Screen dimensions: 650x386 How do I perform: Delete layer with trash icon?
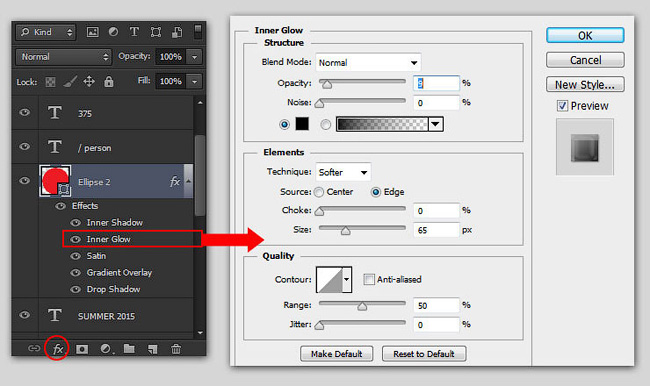(x=176, y=349)
